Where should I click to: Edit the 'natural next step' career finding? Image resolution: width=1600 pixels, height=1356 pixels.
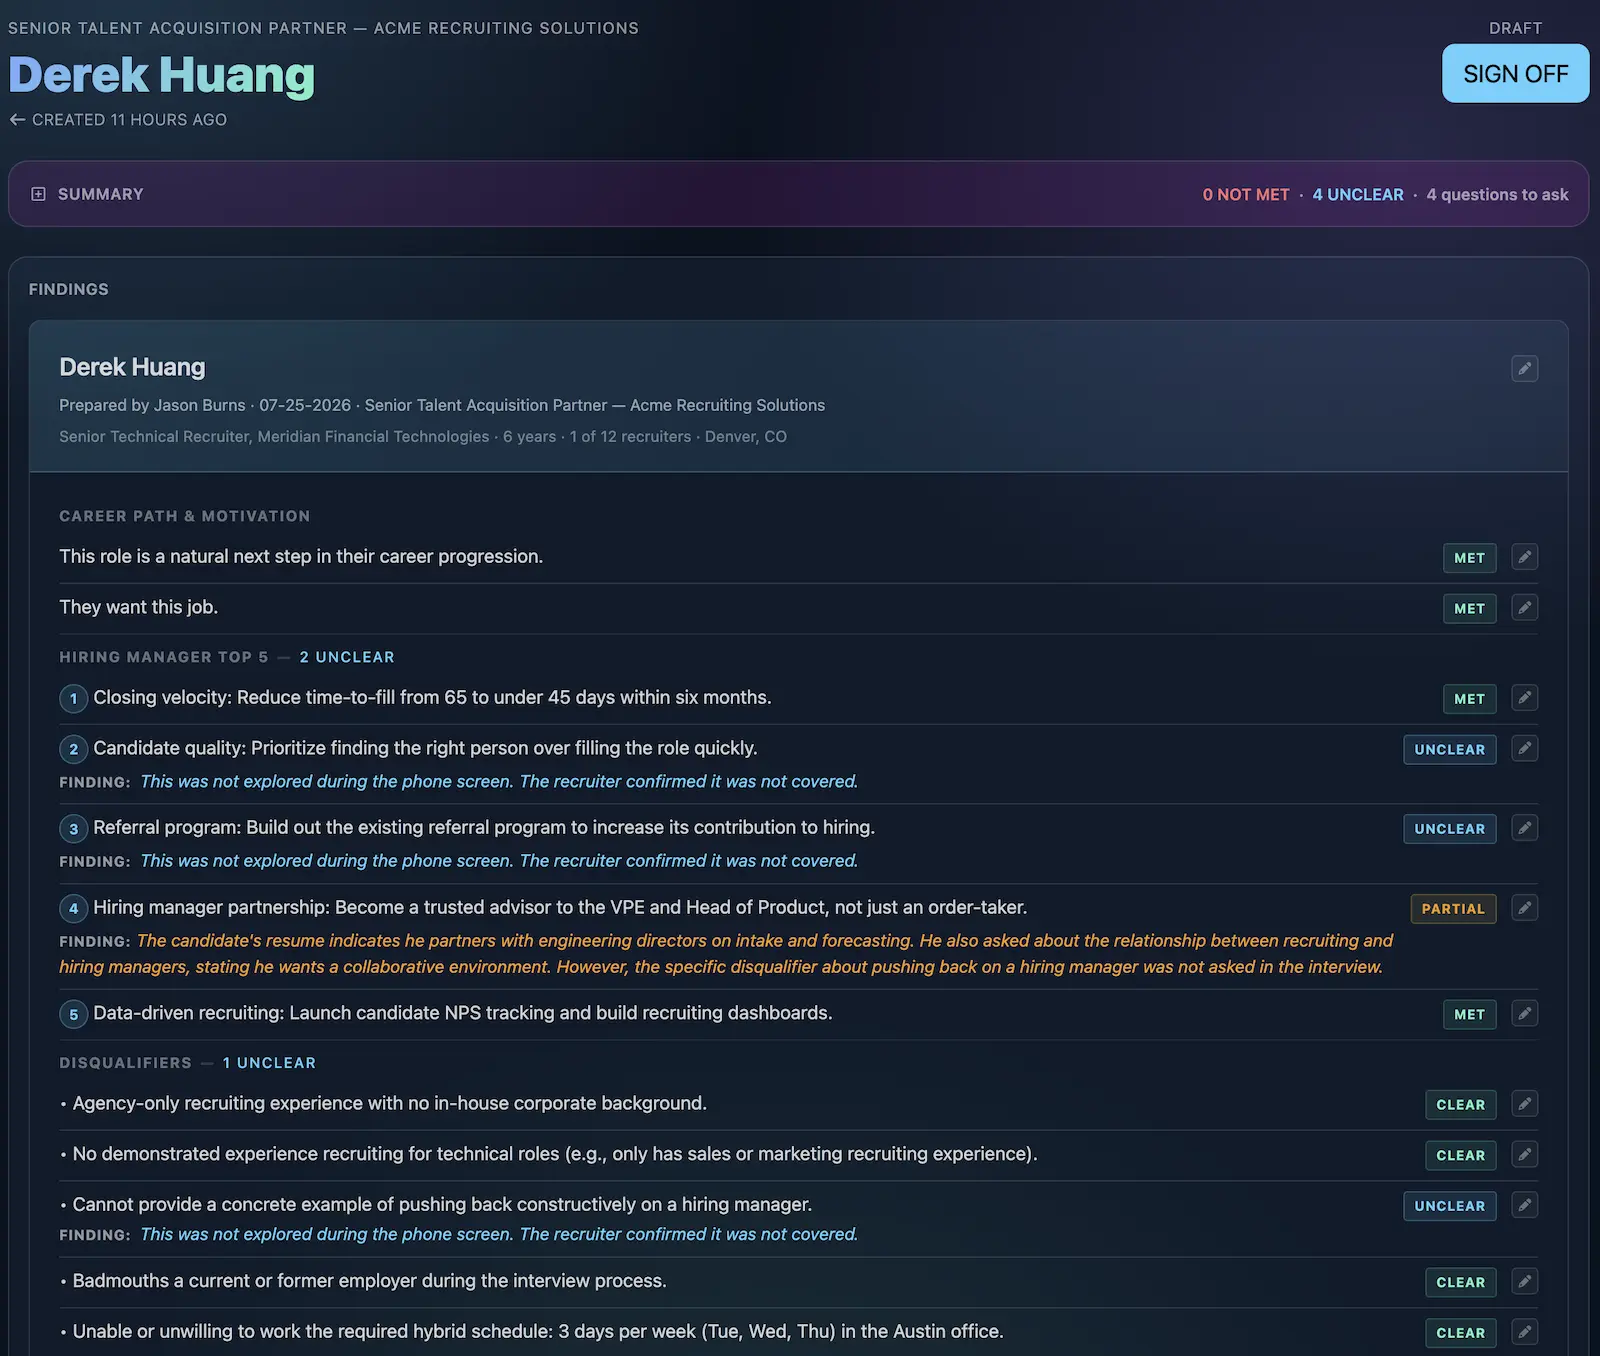[1524, 557]
